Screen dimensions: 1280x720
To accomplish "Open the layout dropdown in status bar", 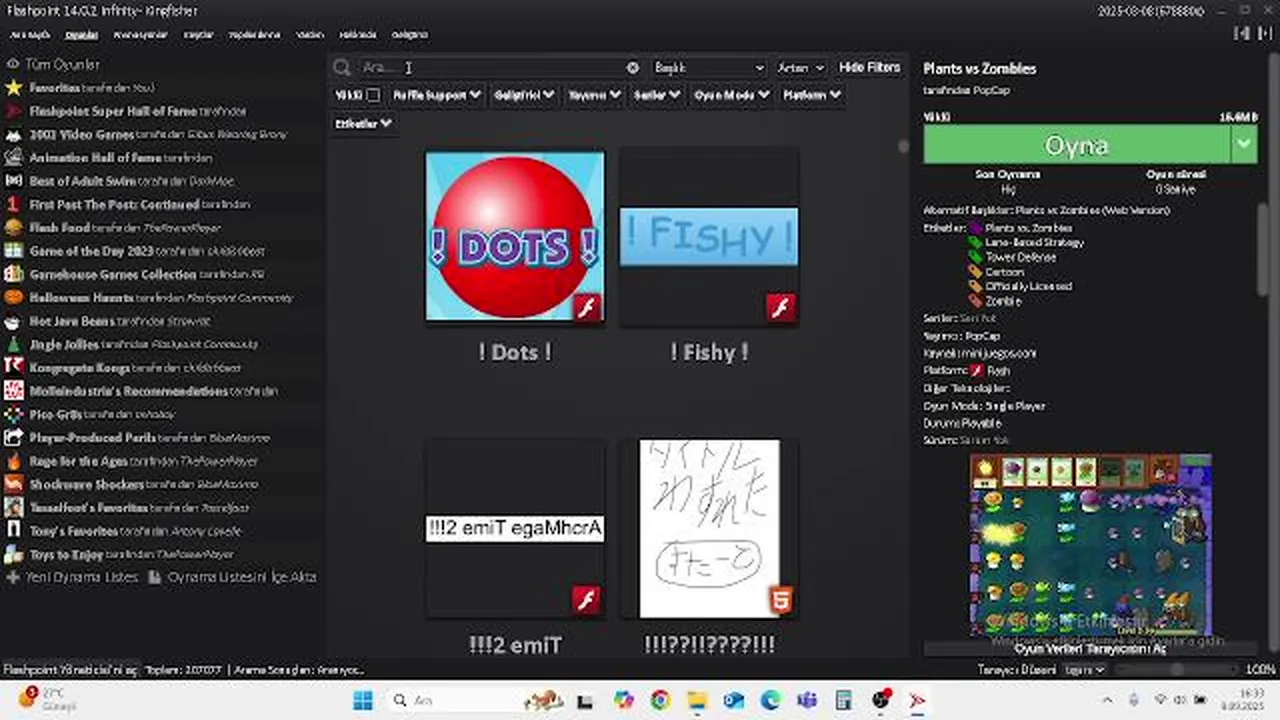I will (x=1084, y=670).
